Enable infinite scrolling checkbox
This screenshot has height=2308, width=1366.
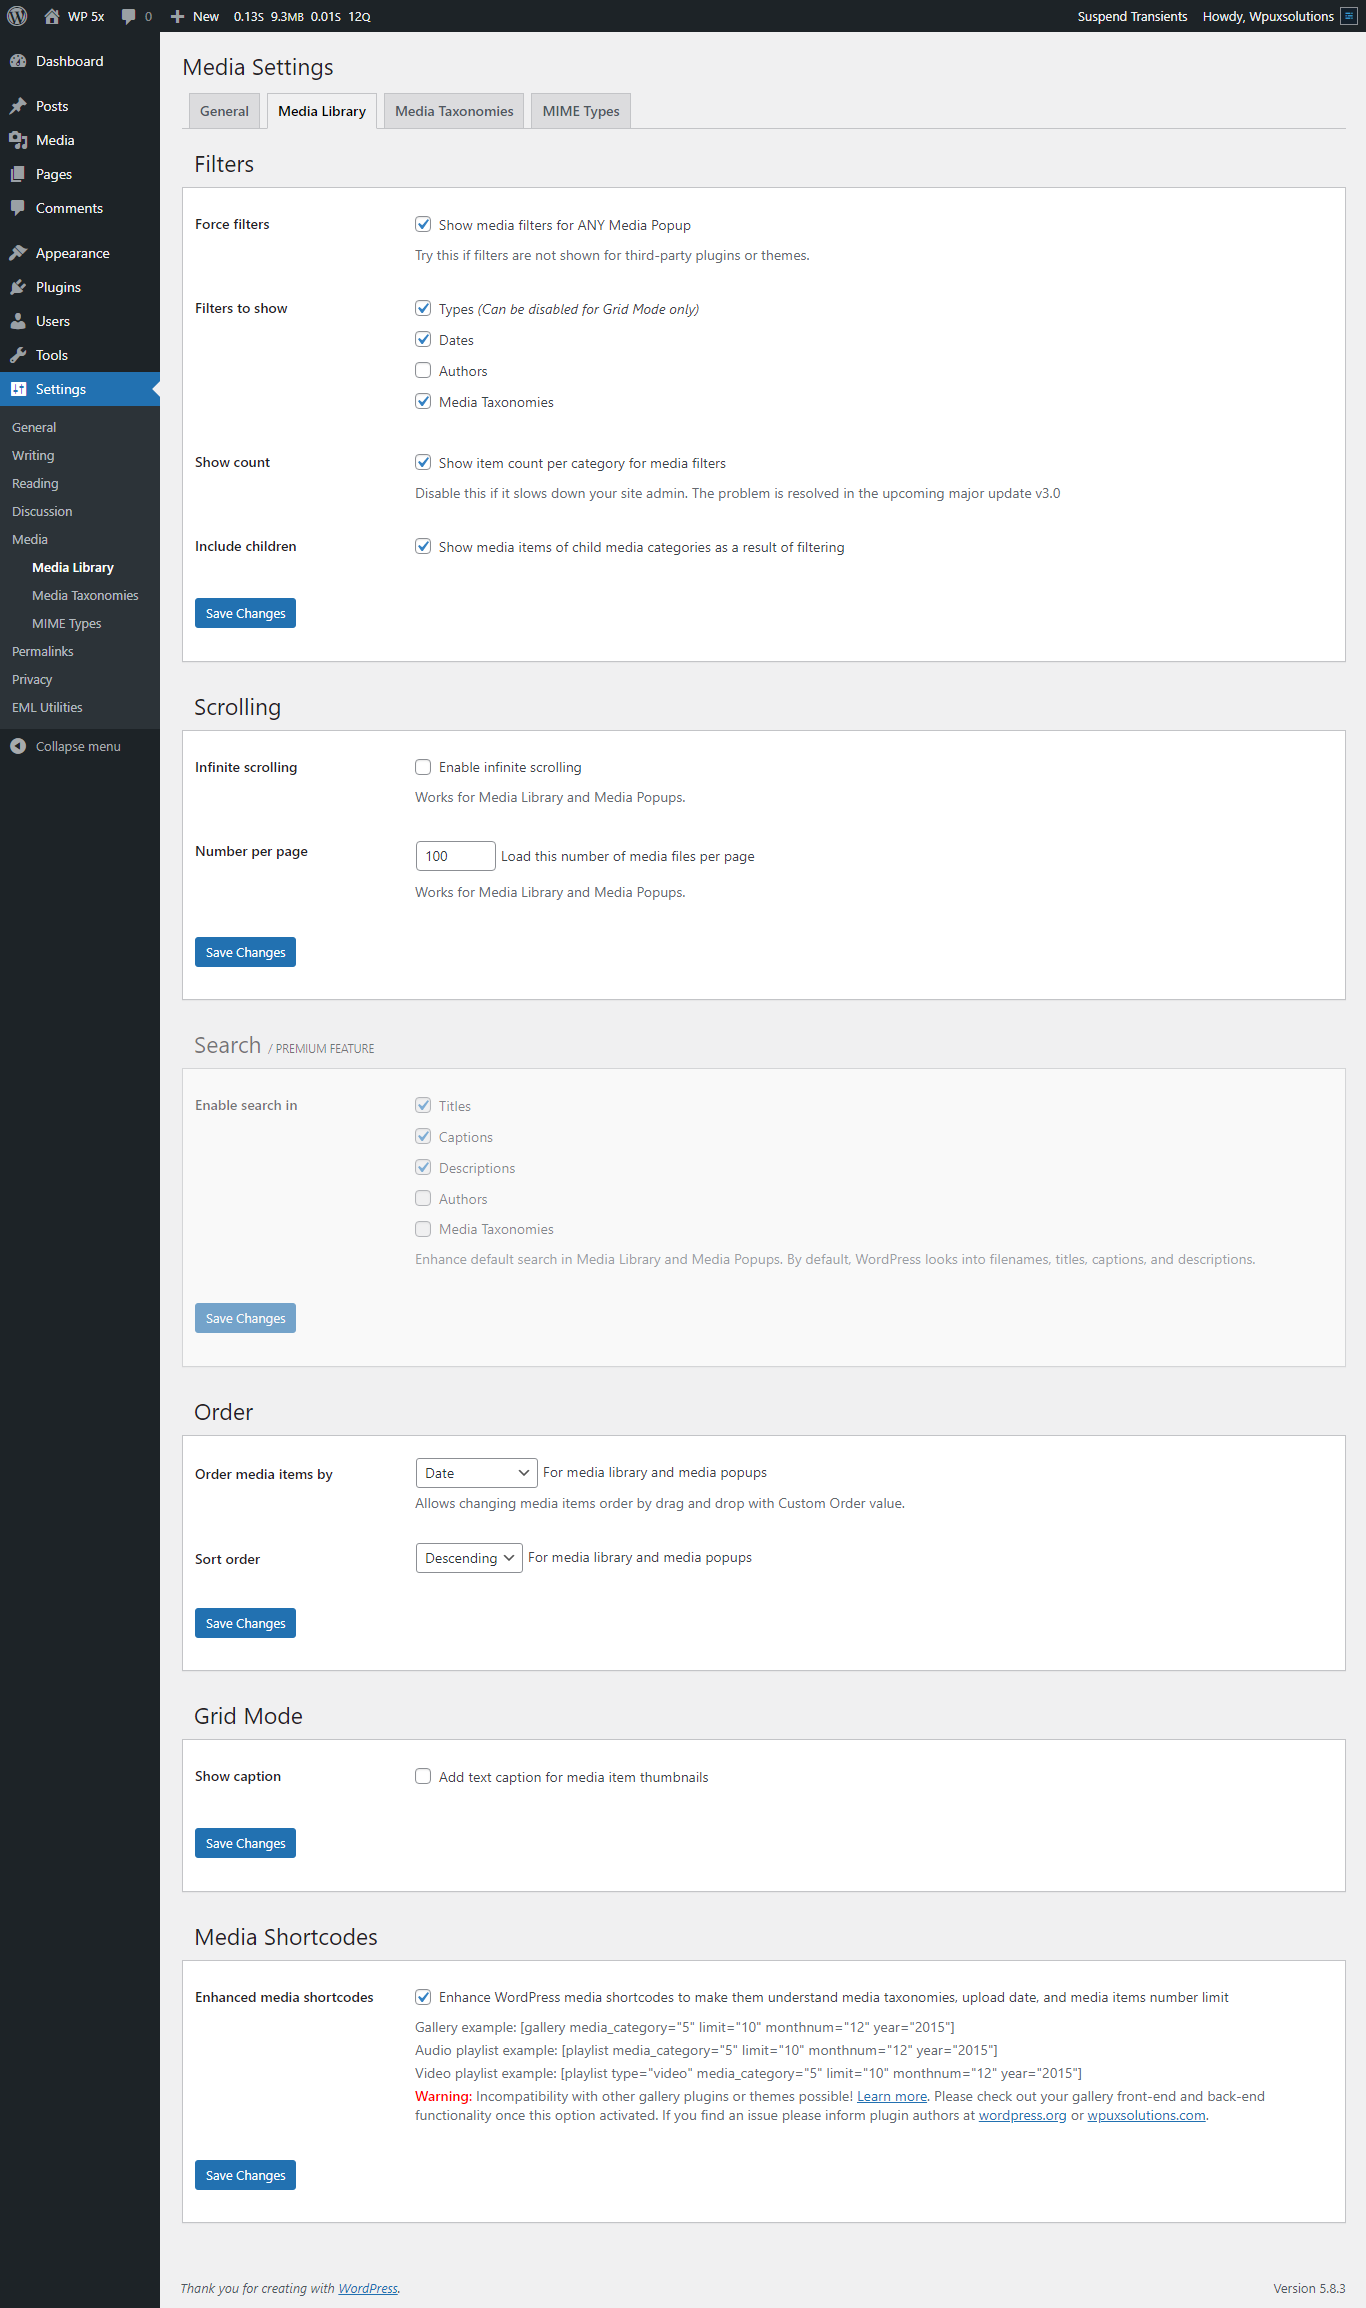[423, 767]
